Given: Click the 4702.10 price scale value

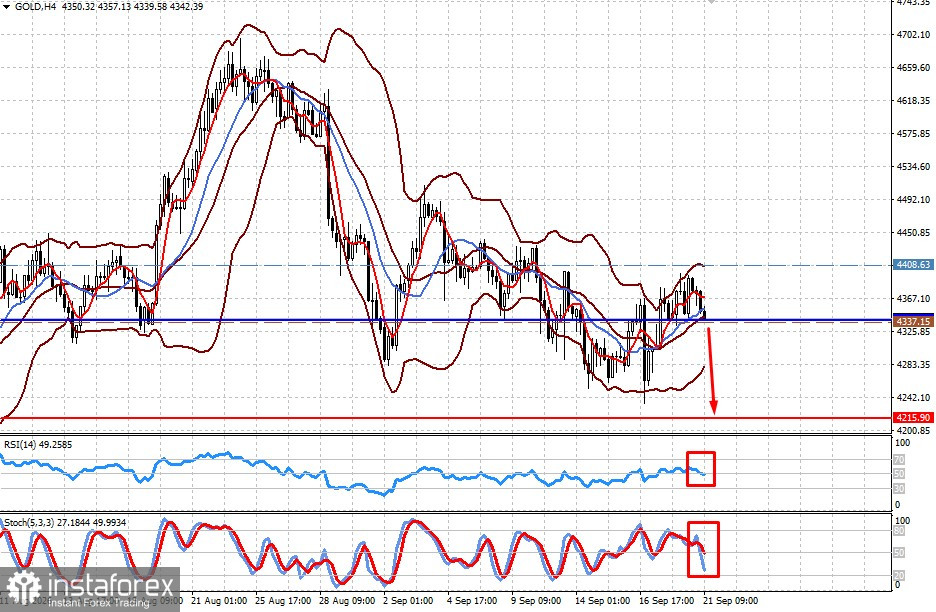Looking at the screenshot, I should (913, 35).
